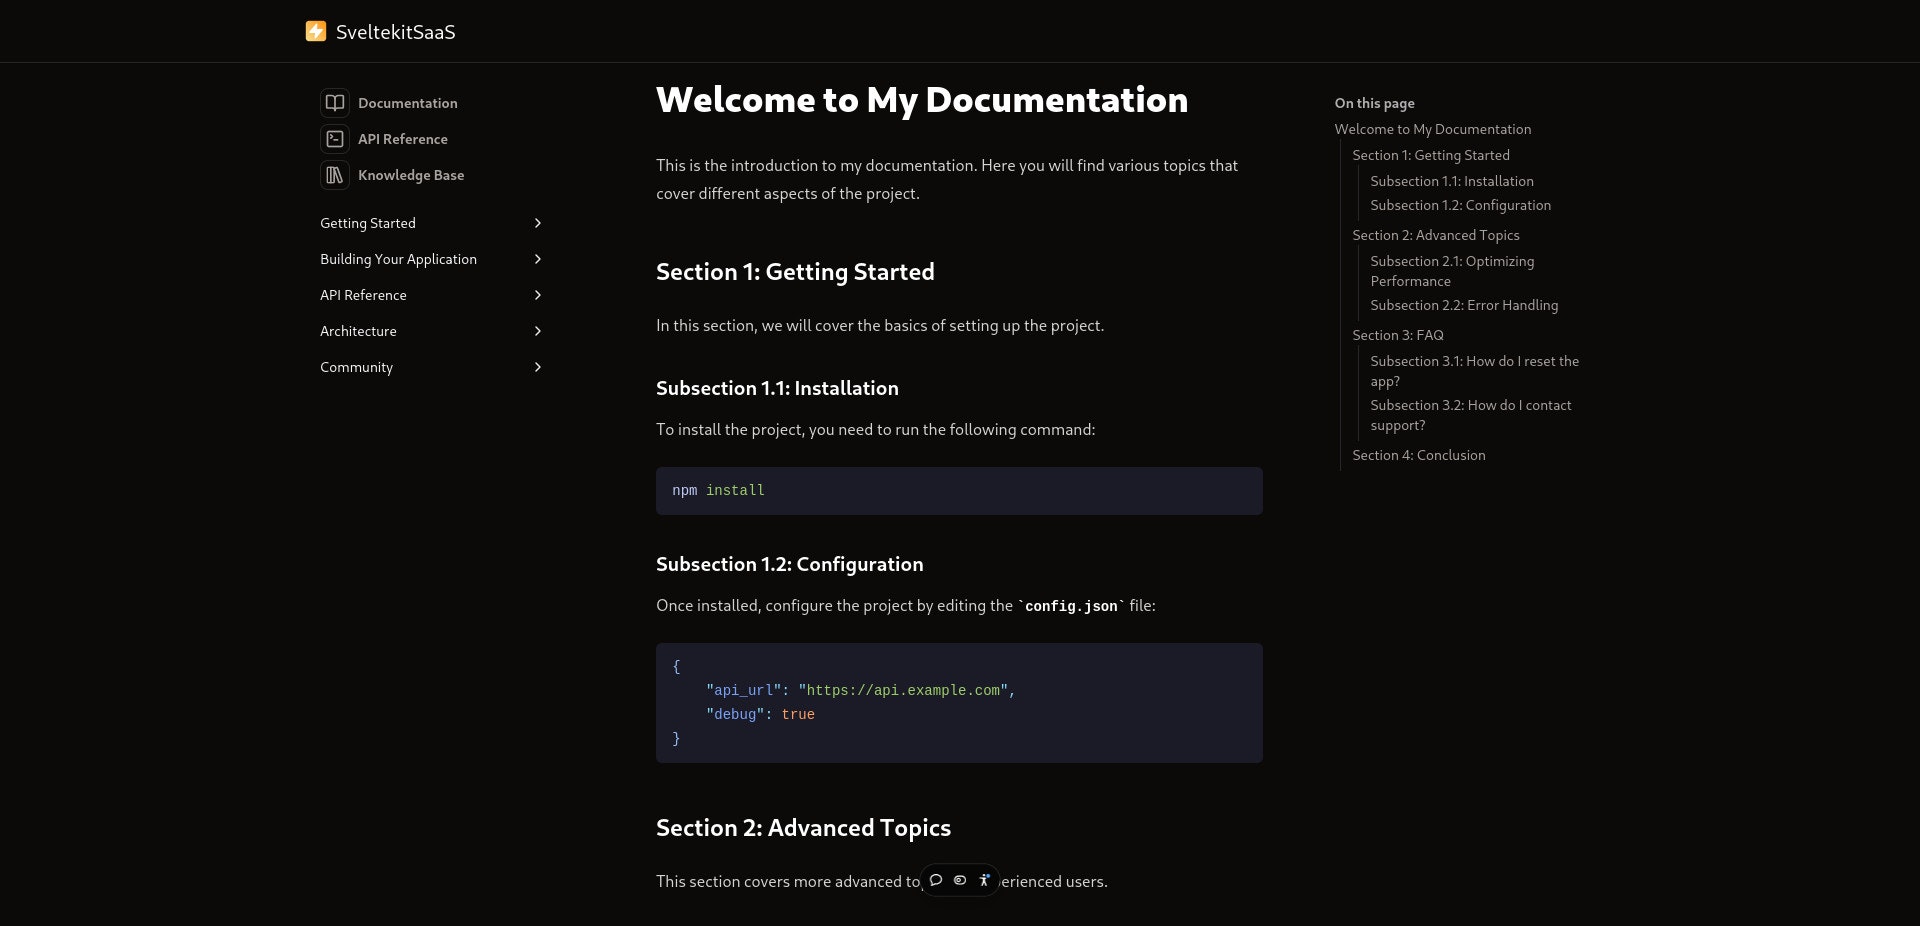This screenshot has width=1920, height=926.
Task: Select the Getting Started sidebar label
Action: (x=368, y=223)
